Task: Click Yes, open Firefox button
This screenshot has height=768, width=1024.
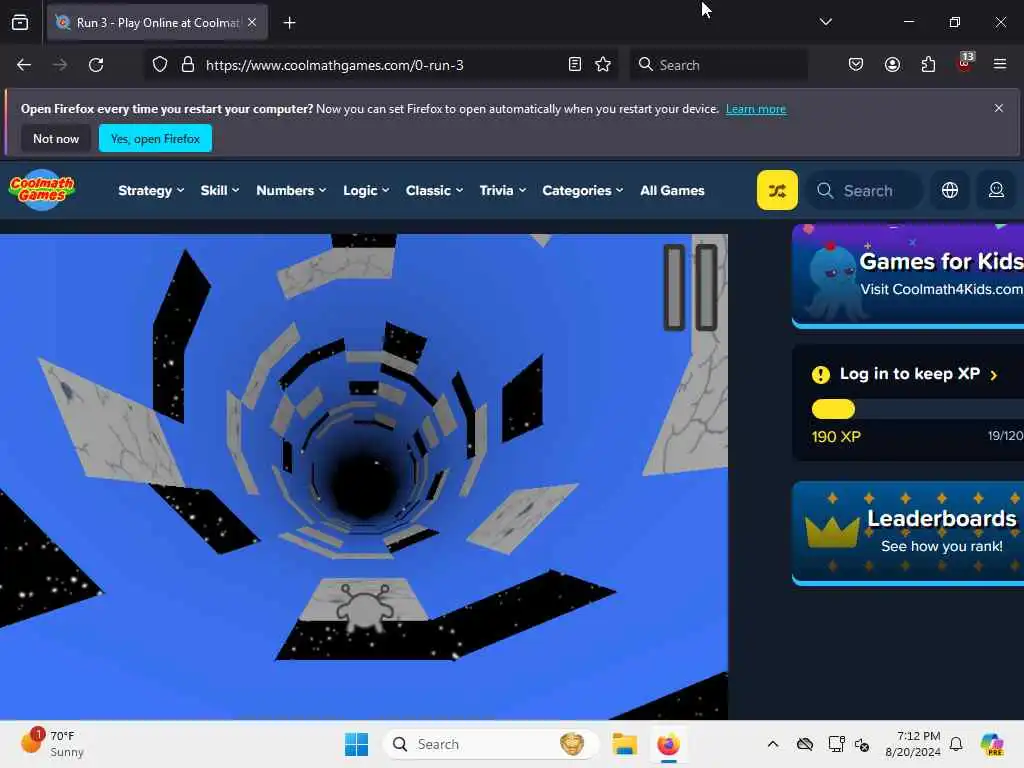Action: [x=155, y=138]
